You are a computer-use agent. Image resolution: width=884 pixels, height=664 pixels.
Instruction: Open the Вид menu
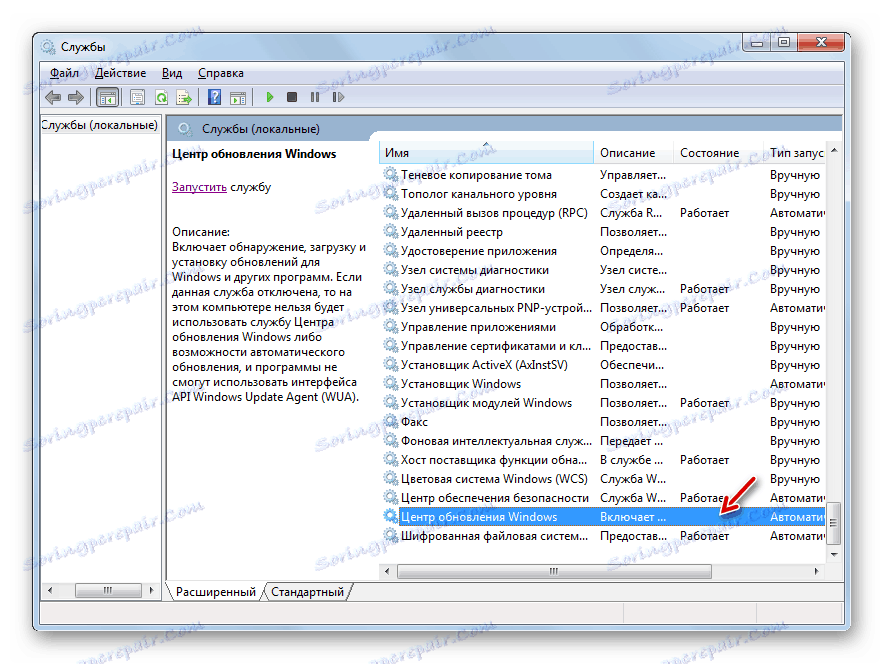tap(172, 73)
